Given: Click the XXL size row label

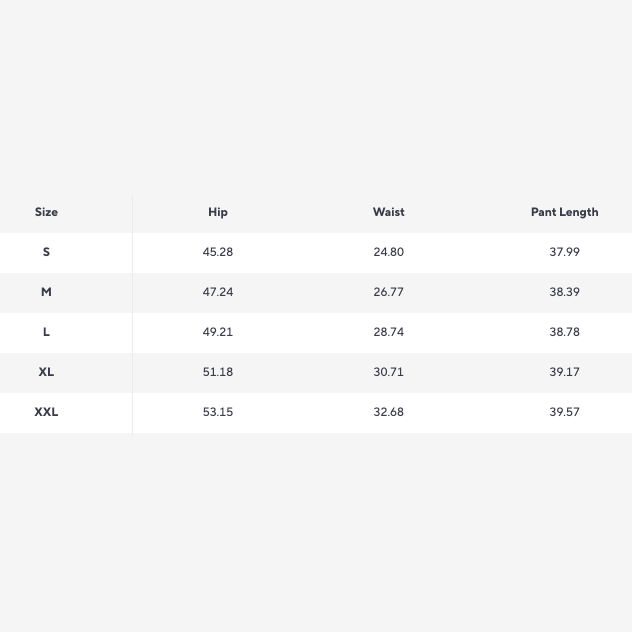Looking at the screenshot, I should [x=46, y=412].
